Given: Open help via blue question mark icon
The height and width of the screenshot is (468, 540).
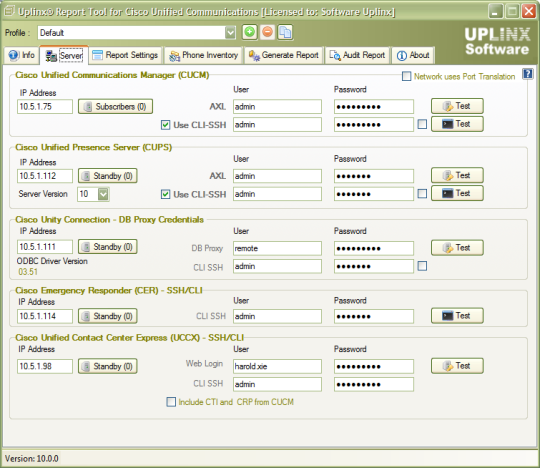Looking at the screenshot, I should pyautogui.click(x=527, y=74).
